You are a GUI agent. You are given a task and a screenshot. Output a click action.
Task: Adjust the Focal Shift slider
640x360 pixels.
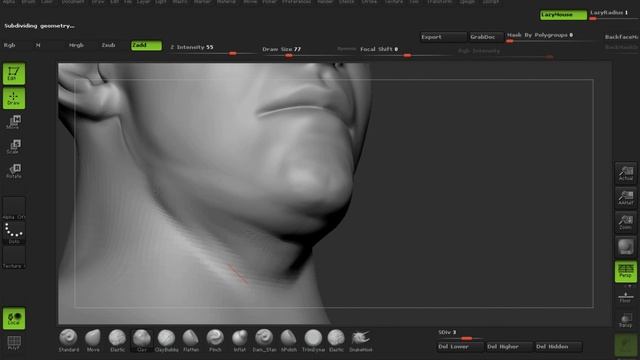(405, 51)
